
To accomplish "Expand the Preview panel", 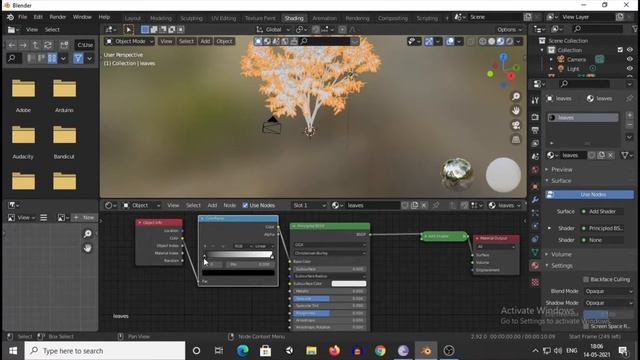I will pyautogui.click(x=562, y=169).
